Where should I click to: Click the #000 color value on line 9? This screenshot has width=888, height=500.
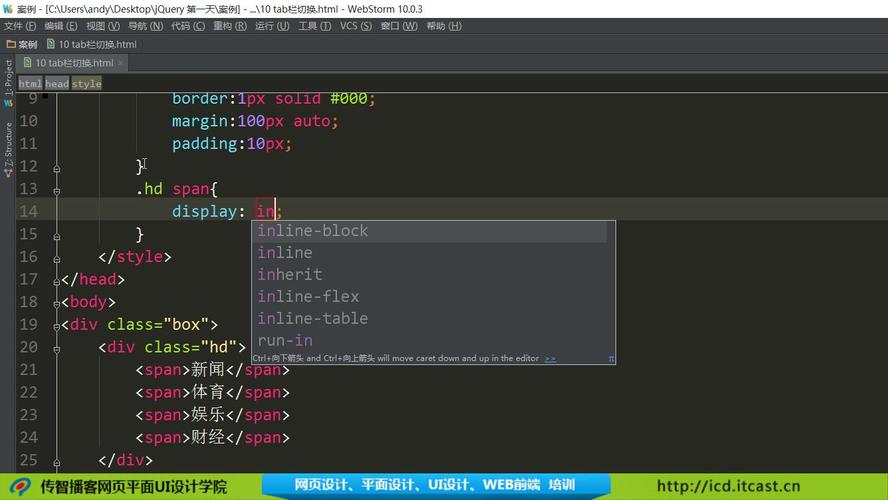[349, 99]
